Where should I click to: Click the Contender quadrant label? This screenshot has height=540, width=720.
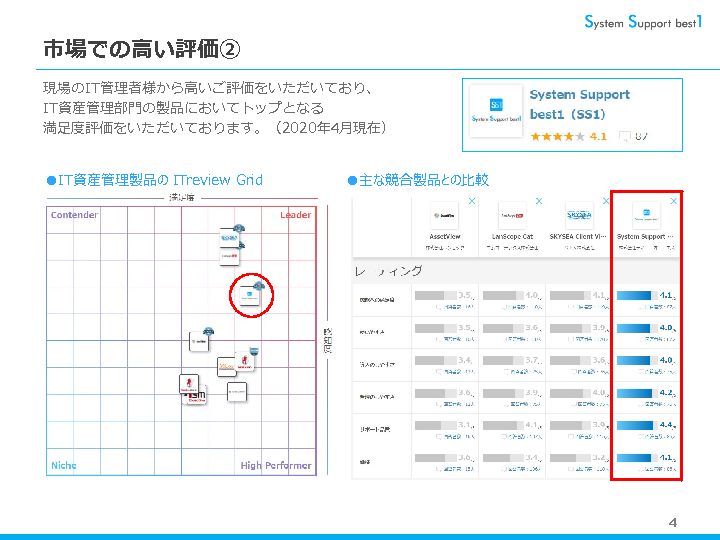74,215
